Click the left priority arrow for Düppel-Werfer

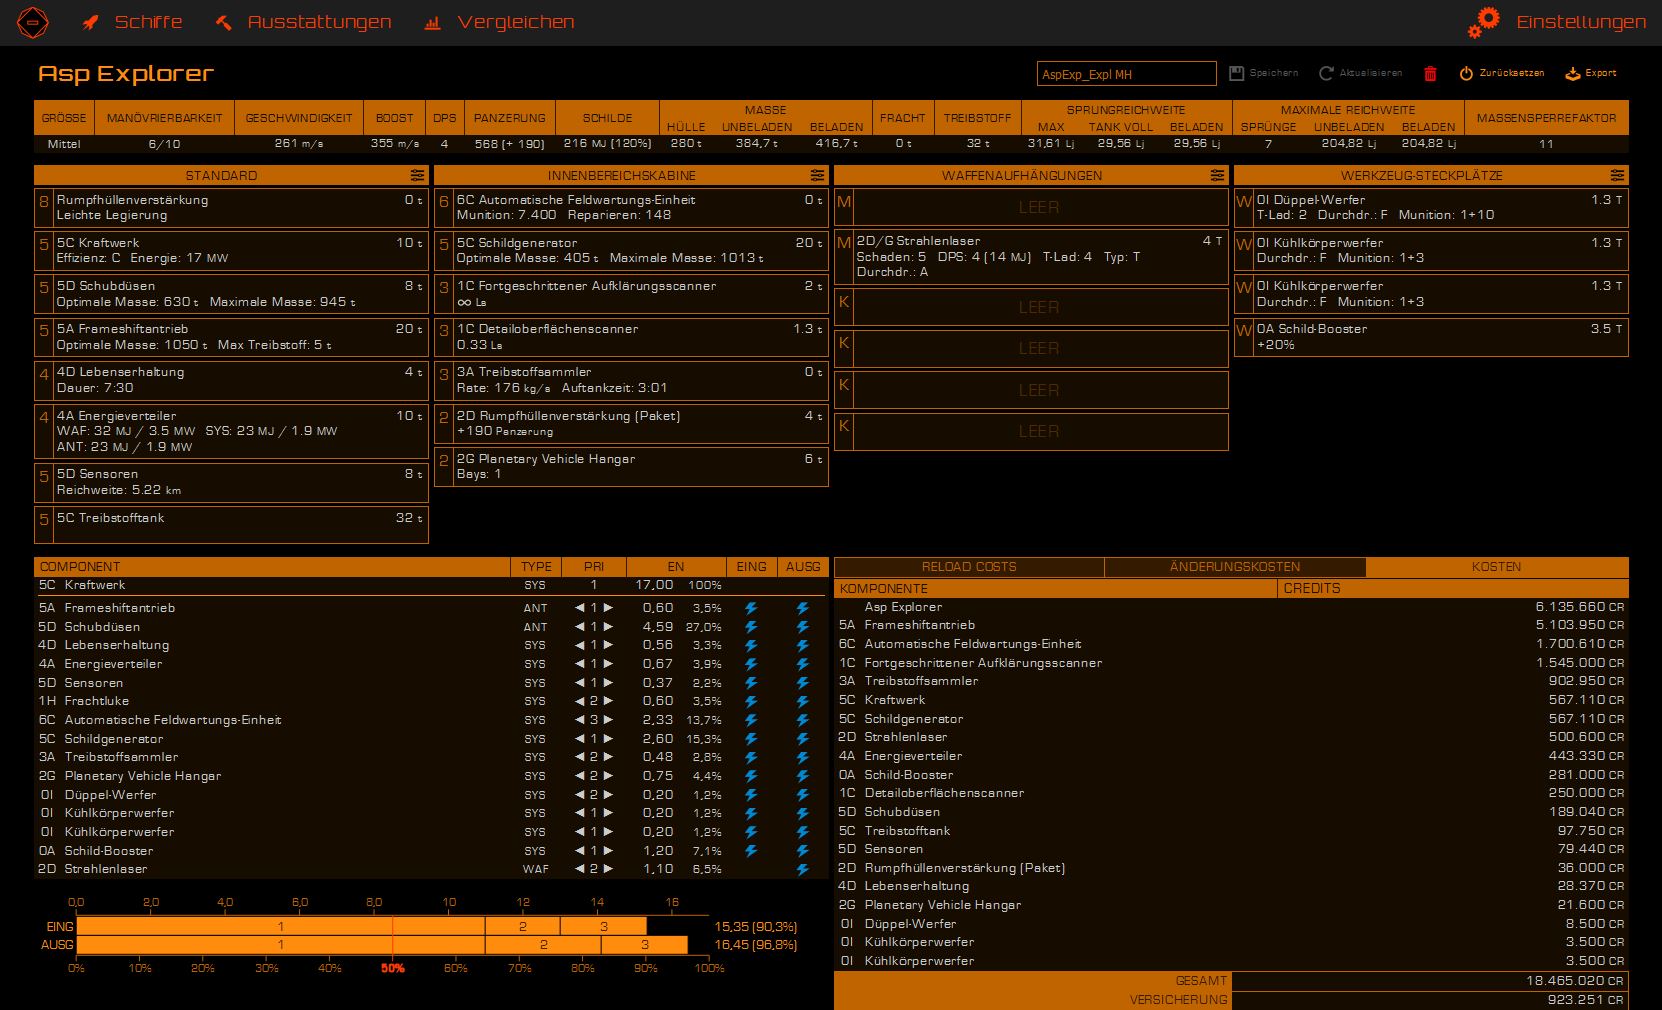click(580, 795)
